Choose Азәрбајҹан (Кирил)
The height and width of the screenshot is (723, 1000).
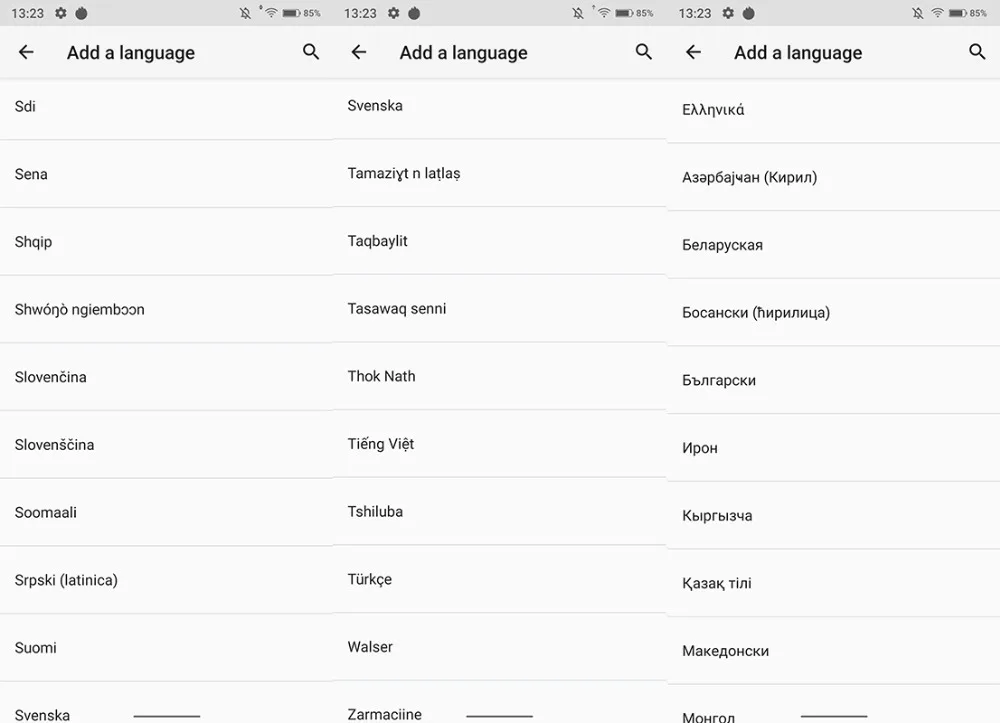tap(833, 177)
